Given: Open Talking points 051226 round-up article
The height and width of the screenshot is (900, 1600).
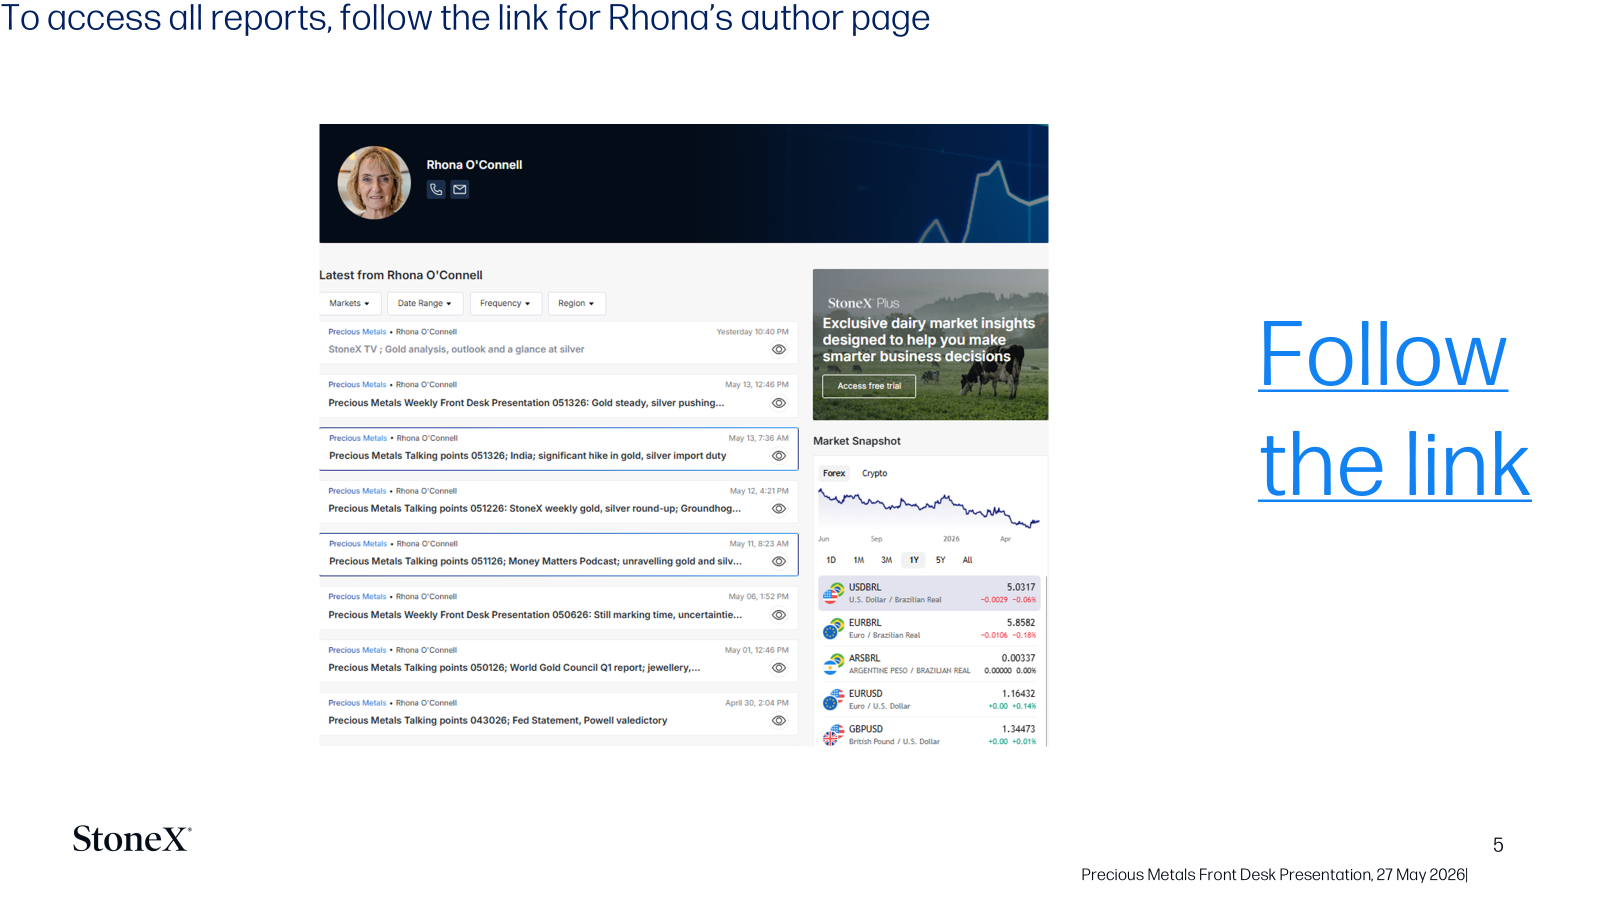Looking at the screenshot, I should 535,509.
